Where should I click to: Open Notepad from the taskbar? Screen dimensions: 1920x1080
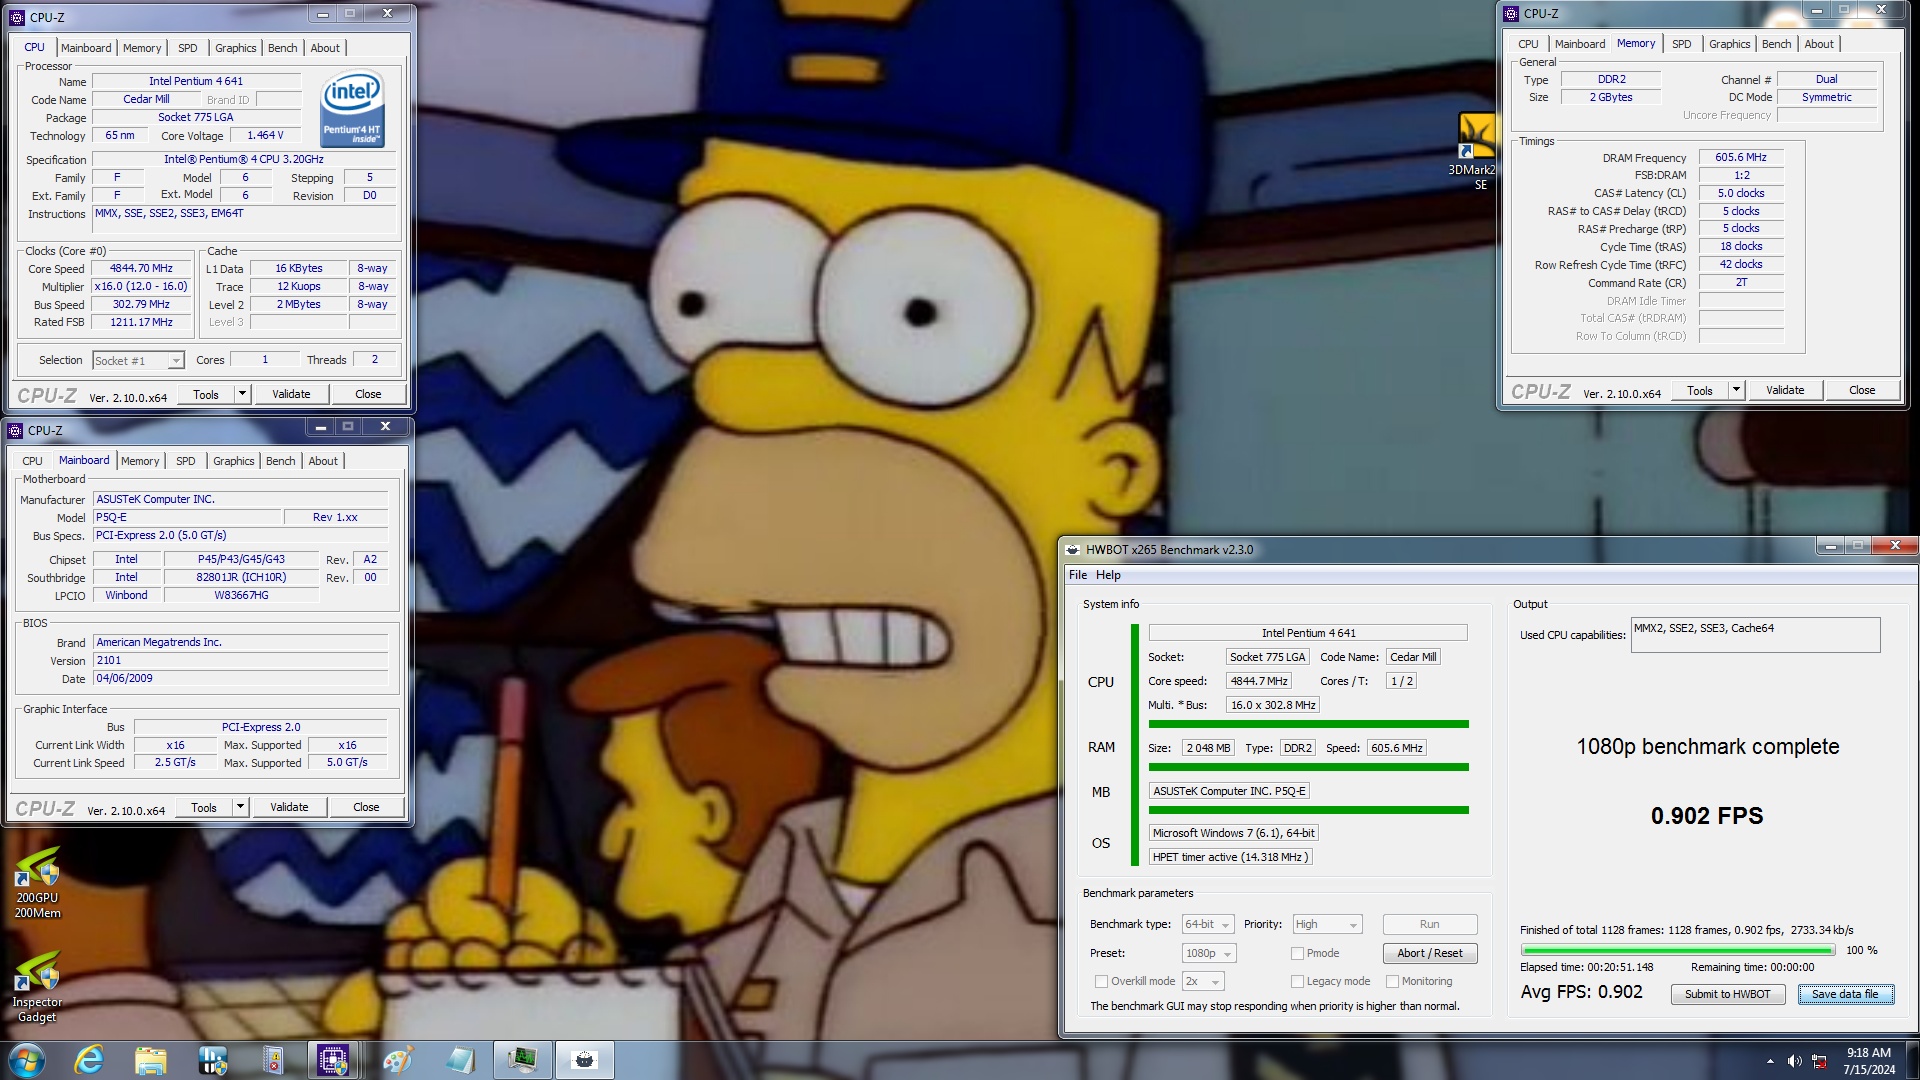[x=460, y=1060]
